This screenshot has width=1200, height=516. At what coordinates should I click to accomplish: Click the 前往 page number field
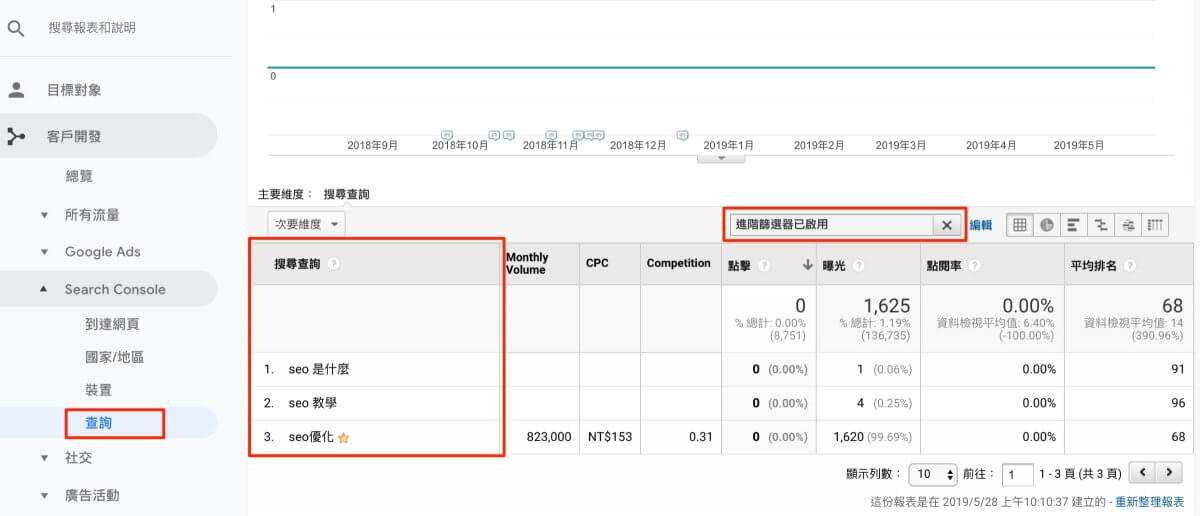pyautogui.click(x=1018, y=473)
